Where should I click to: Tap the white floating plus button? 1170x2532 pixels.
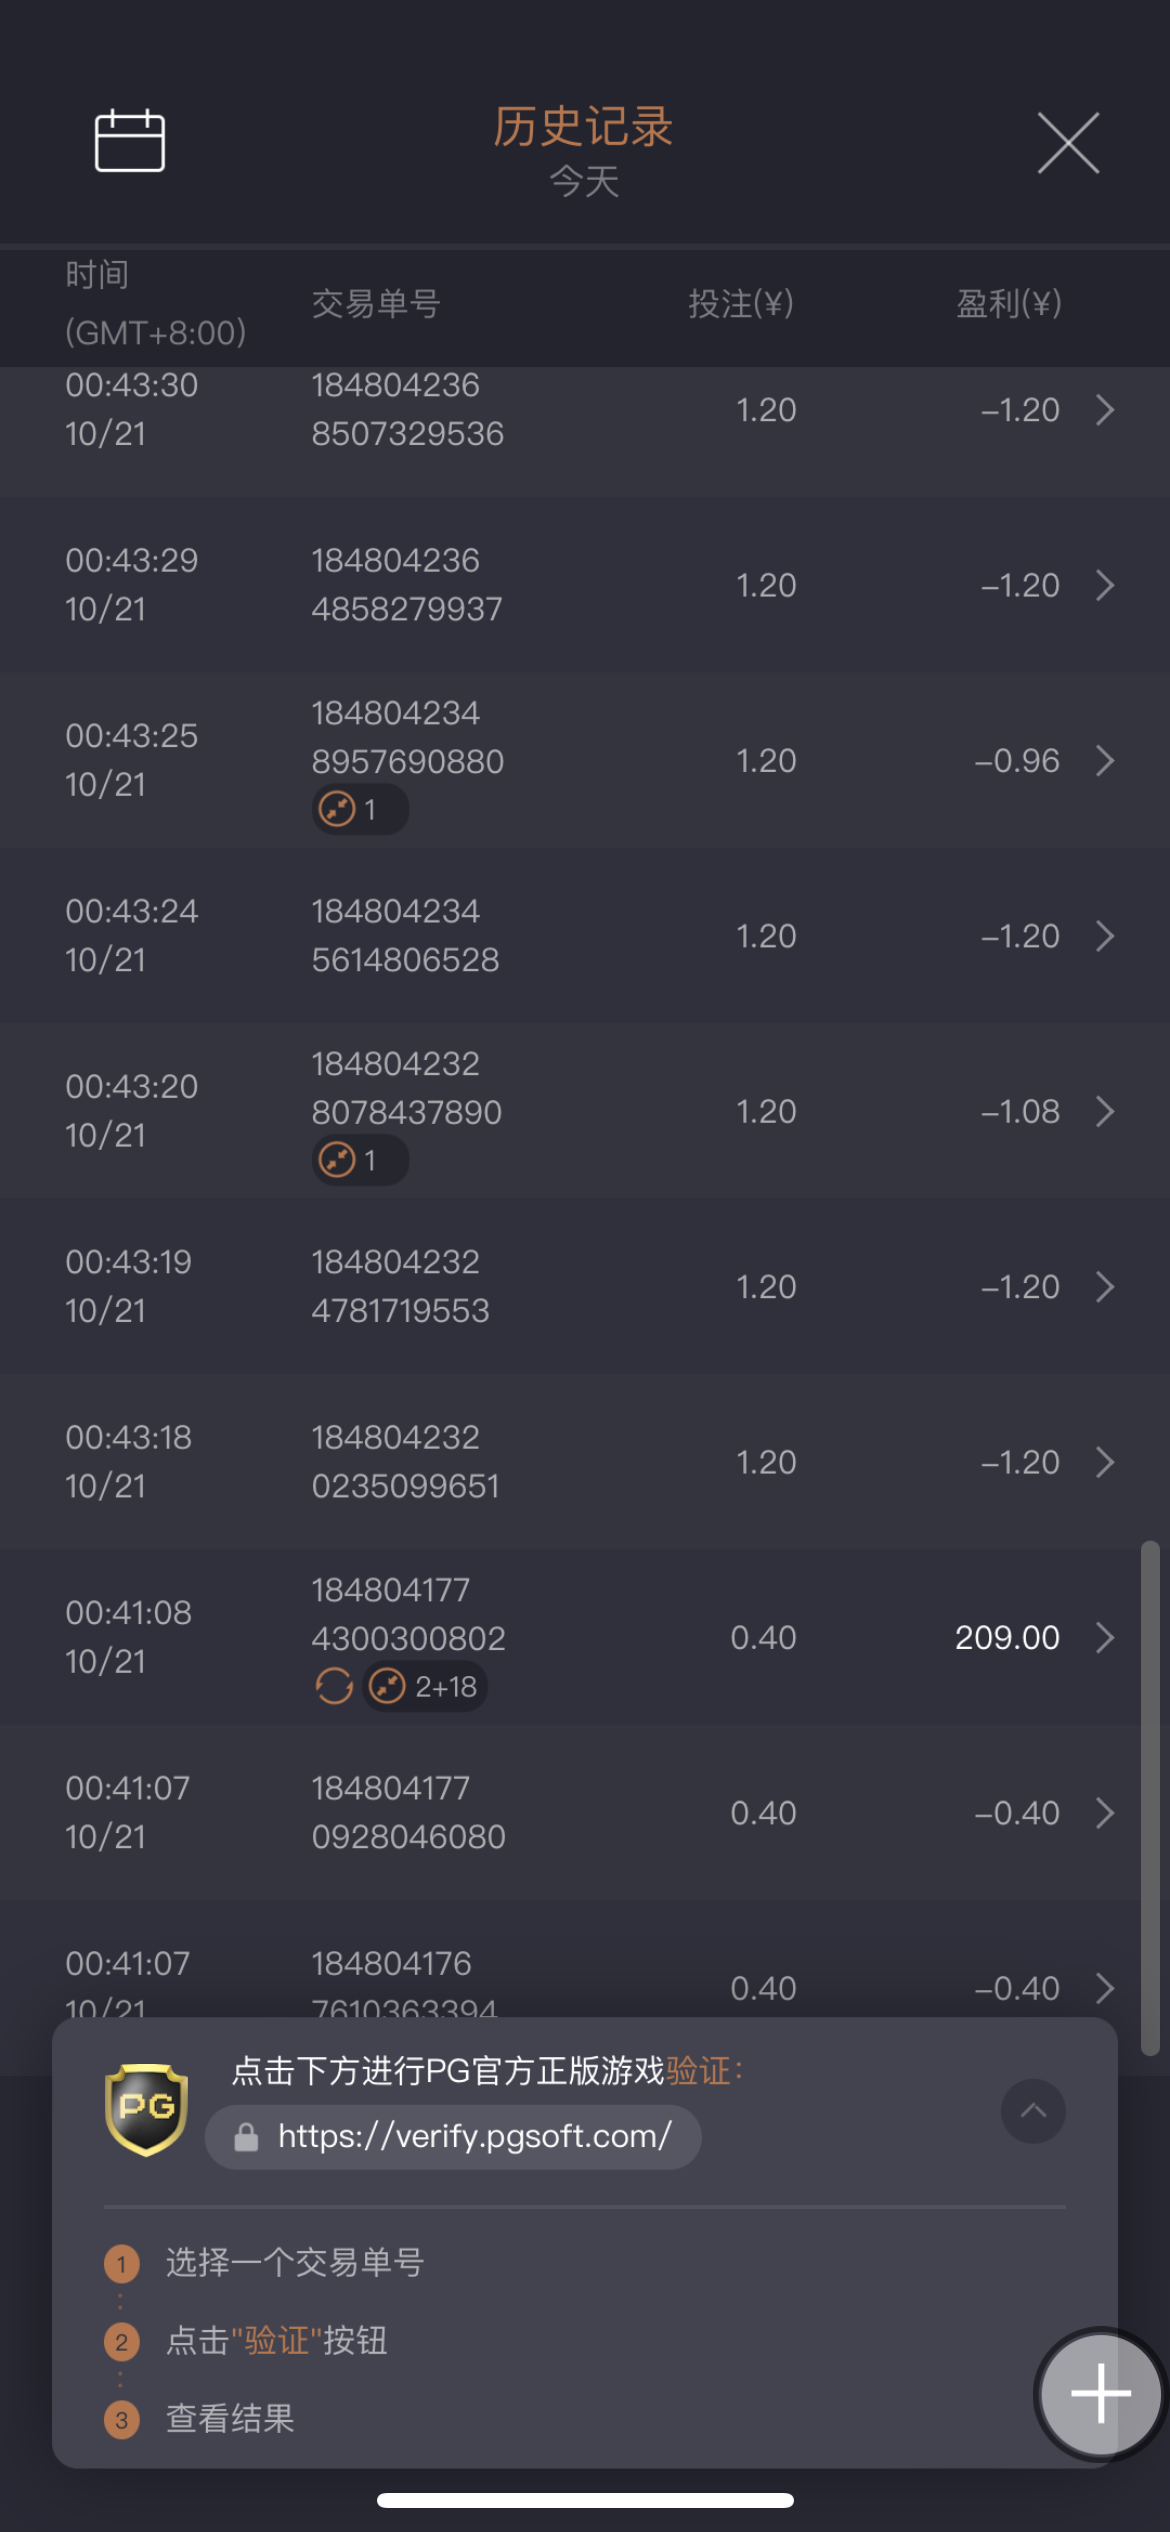click(1100, 2393)
